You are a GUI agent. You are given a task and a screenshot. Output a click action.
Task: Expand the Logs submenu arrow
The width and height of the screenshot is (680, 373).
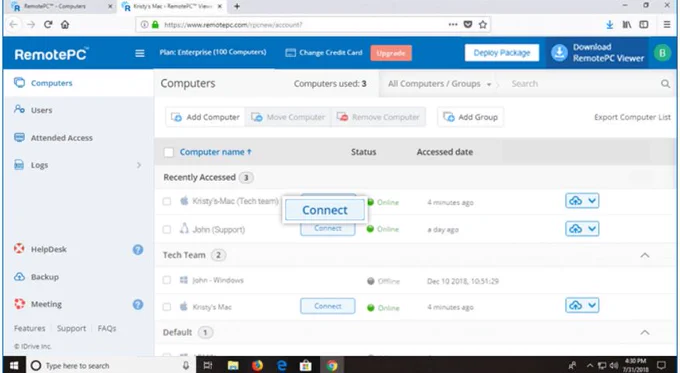point(139,165)
